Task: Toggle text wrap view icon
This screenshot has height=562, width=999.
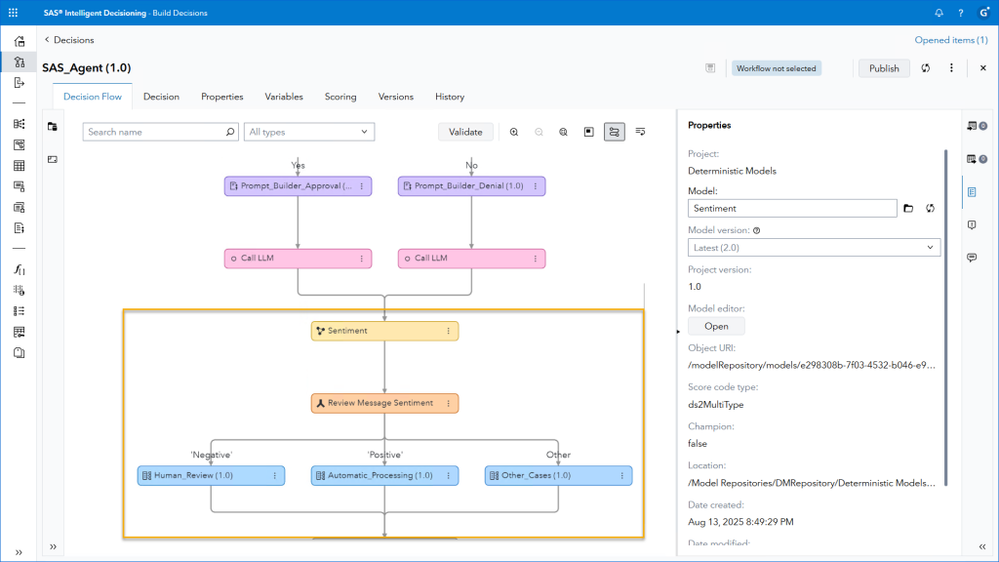Action: (640, 132)
